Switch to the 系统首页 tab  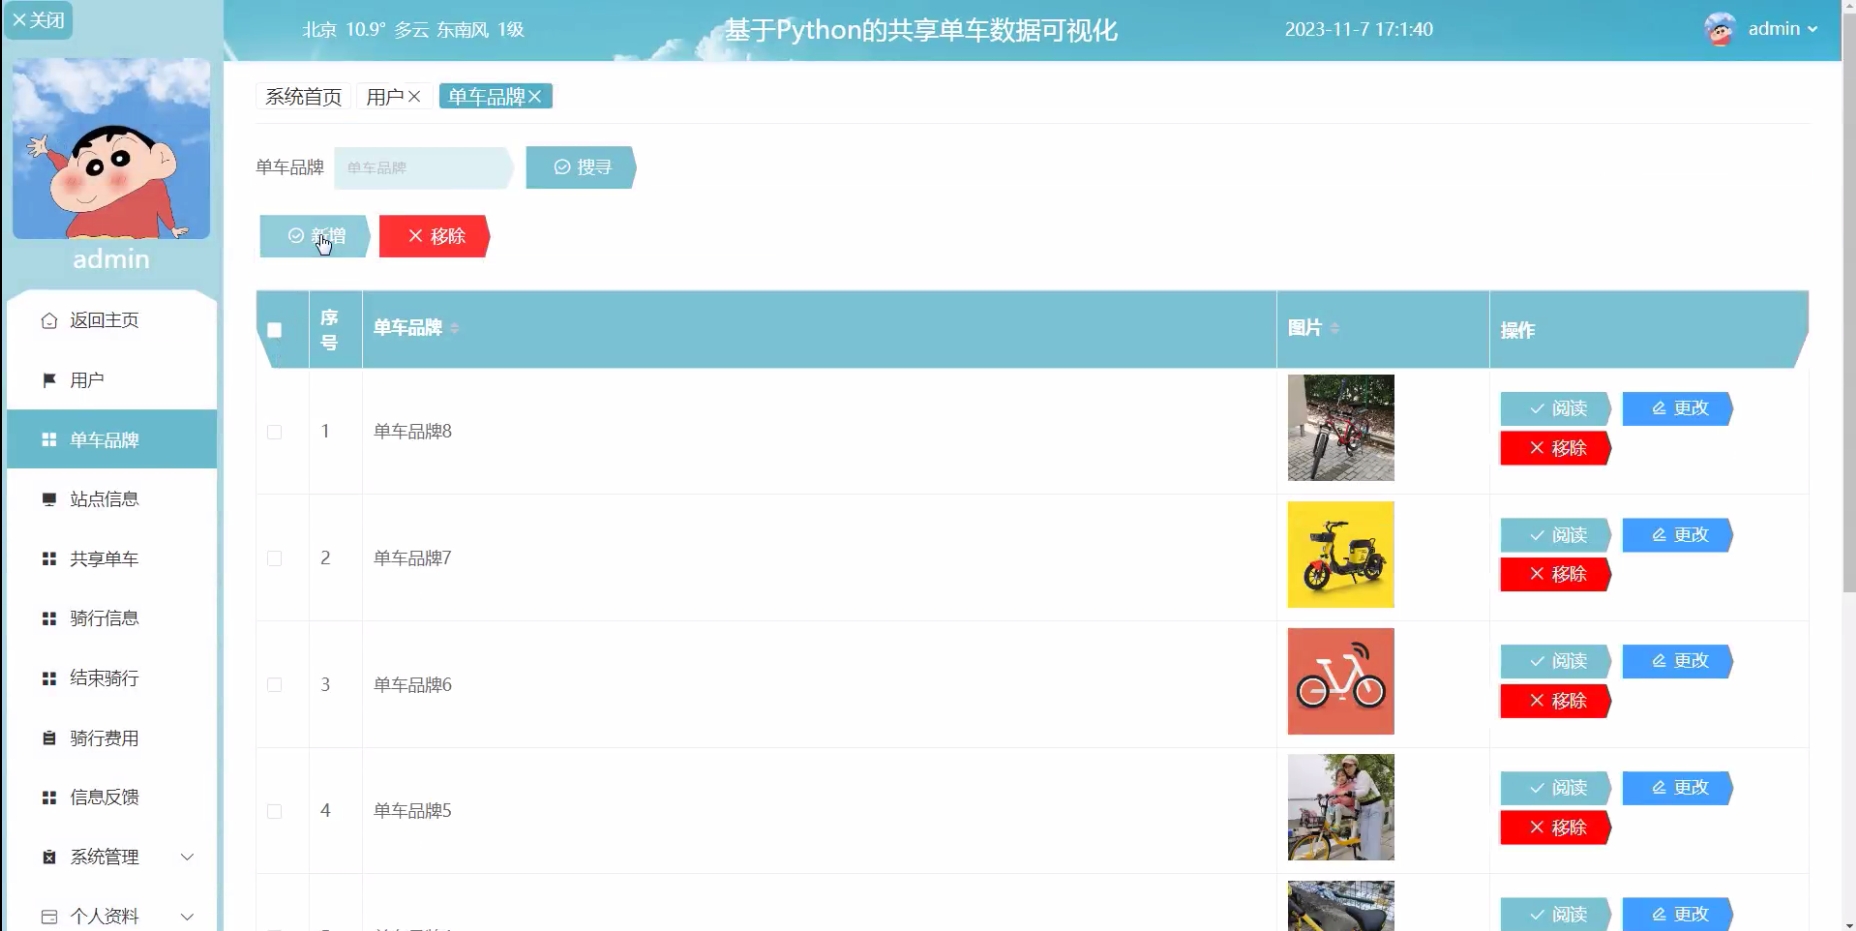coord(303,97)
